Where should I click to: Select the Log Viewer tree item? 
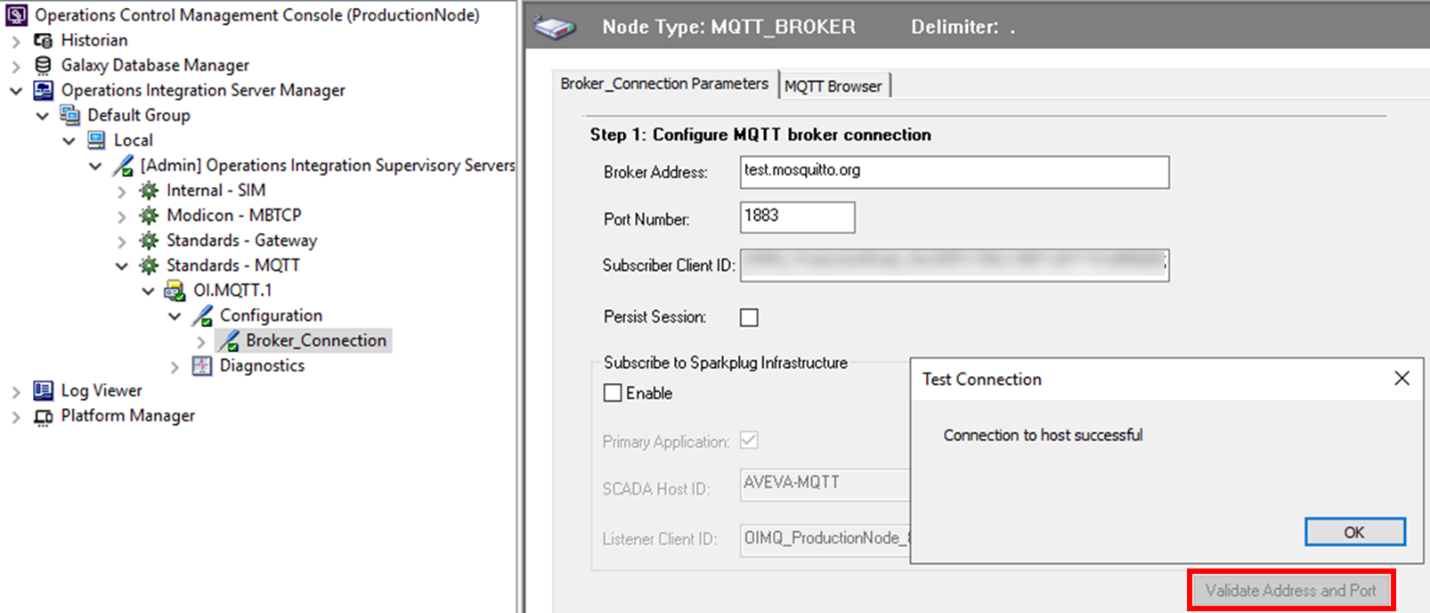(102, 390)
